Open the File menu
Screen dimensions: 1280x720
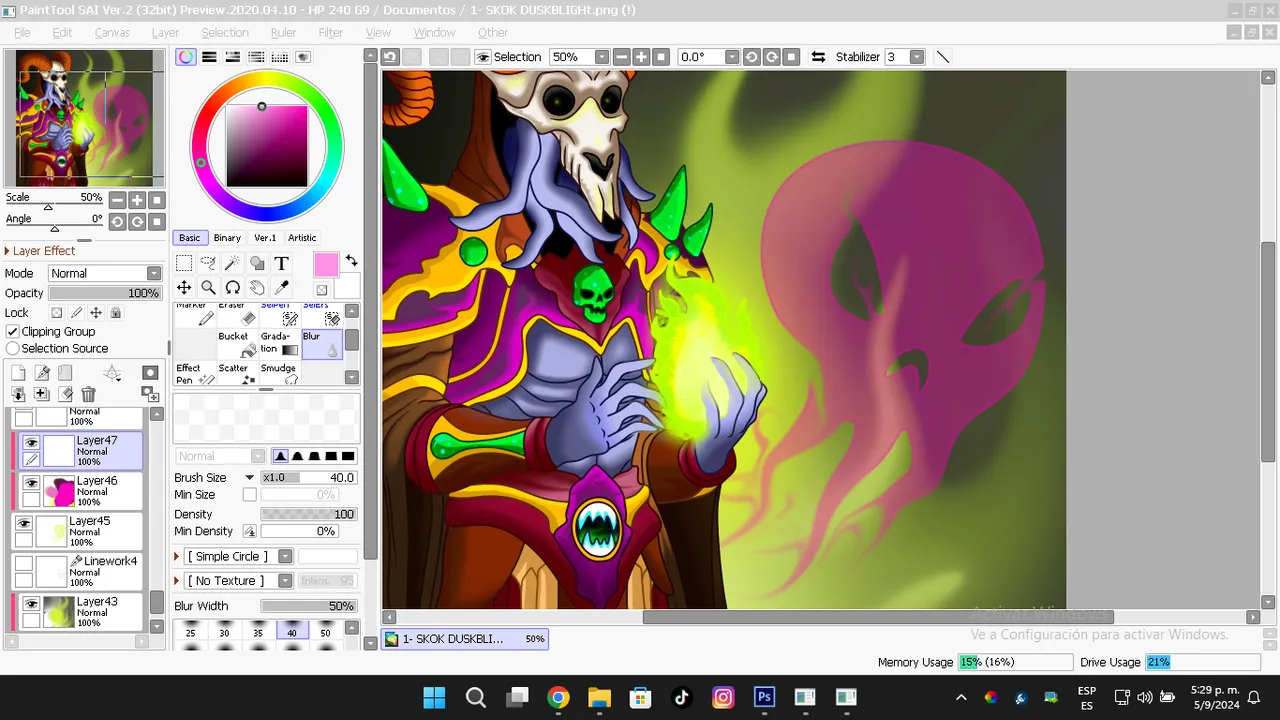tap(22, 32)
